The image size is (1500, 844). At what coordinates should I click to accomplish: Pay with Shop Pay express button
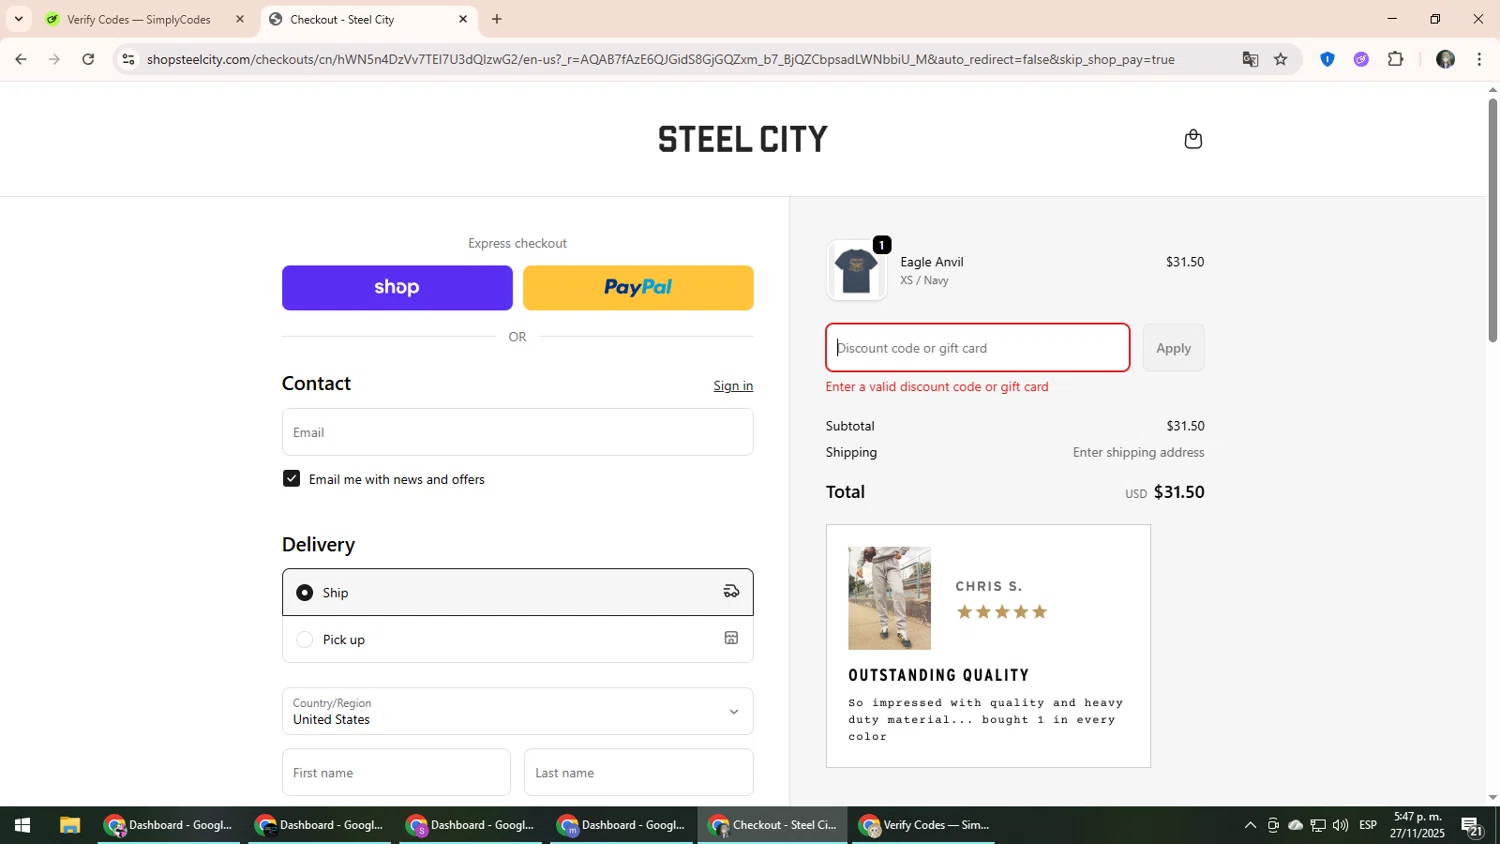tap(397, 288)
